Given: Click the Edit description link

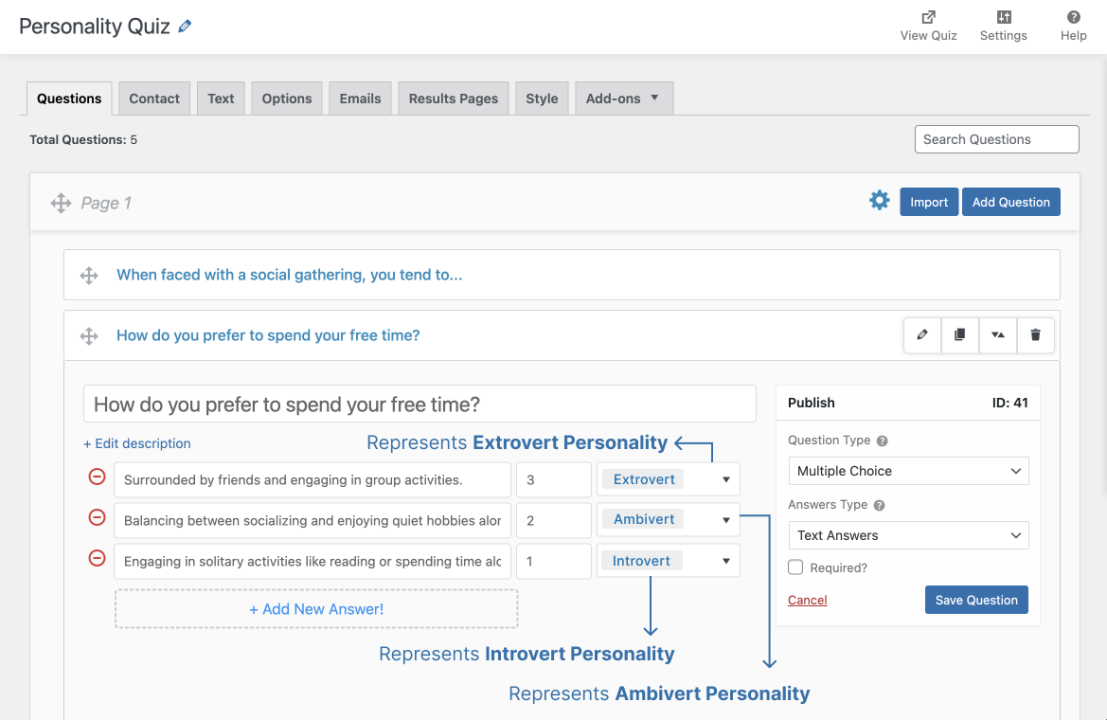Looking at the screenshot, I should (x=137, y=443).
